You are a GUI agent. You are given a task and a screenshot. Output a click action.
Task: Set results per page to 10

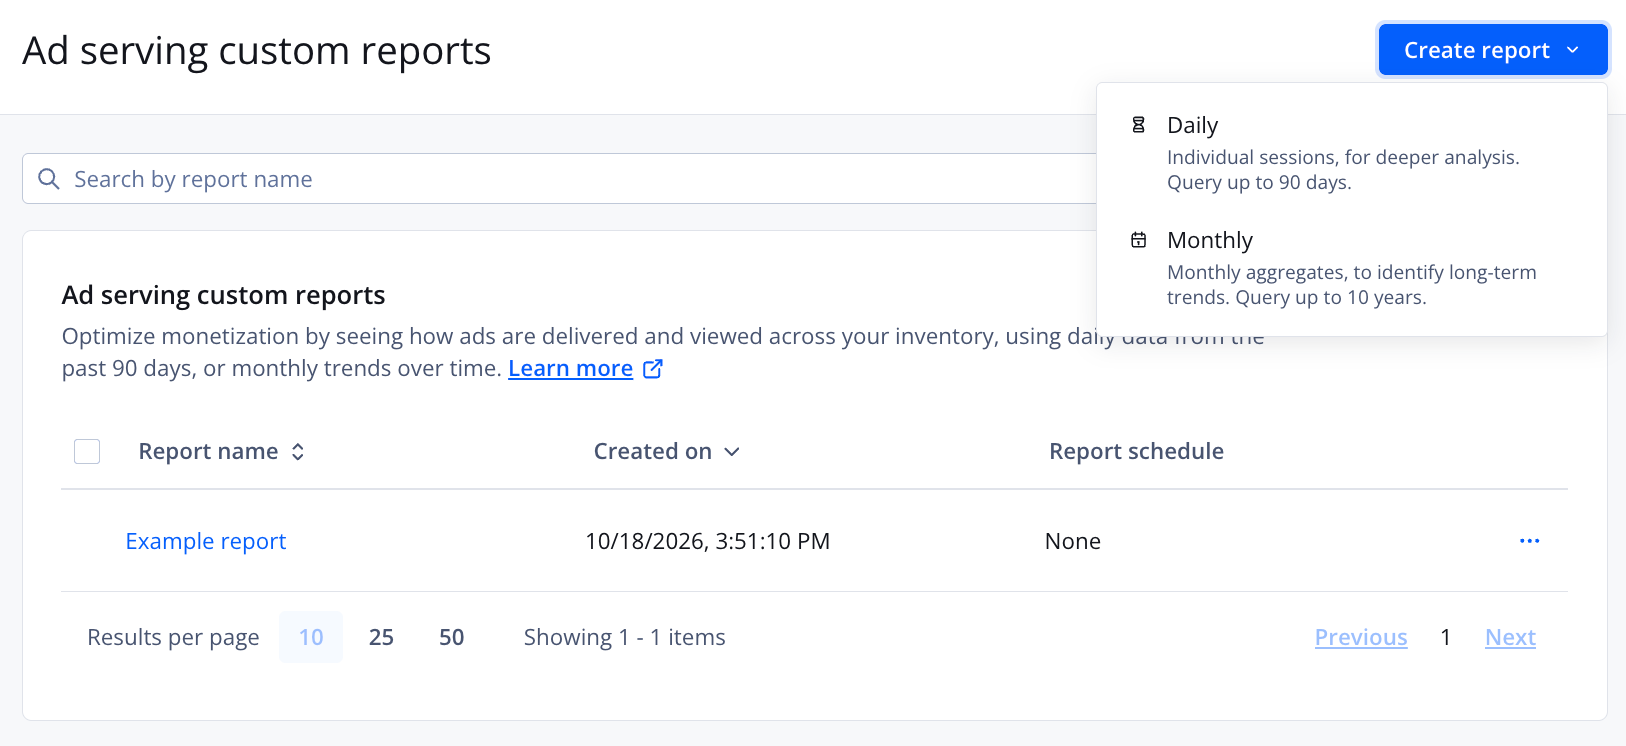pos(311,637)
